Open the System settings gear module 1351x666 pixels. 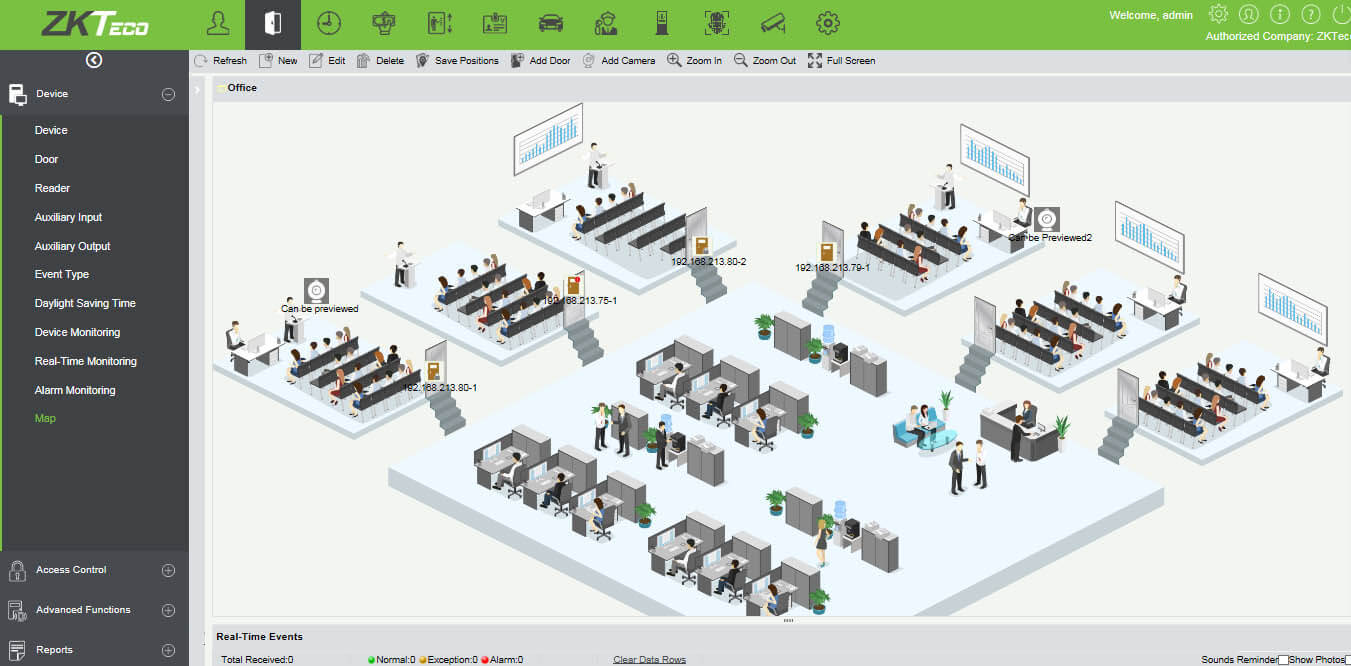point(828,22)
